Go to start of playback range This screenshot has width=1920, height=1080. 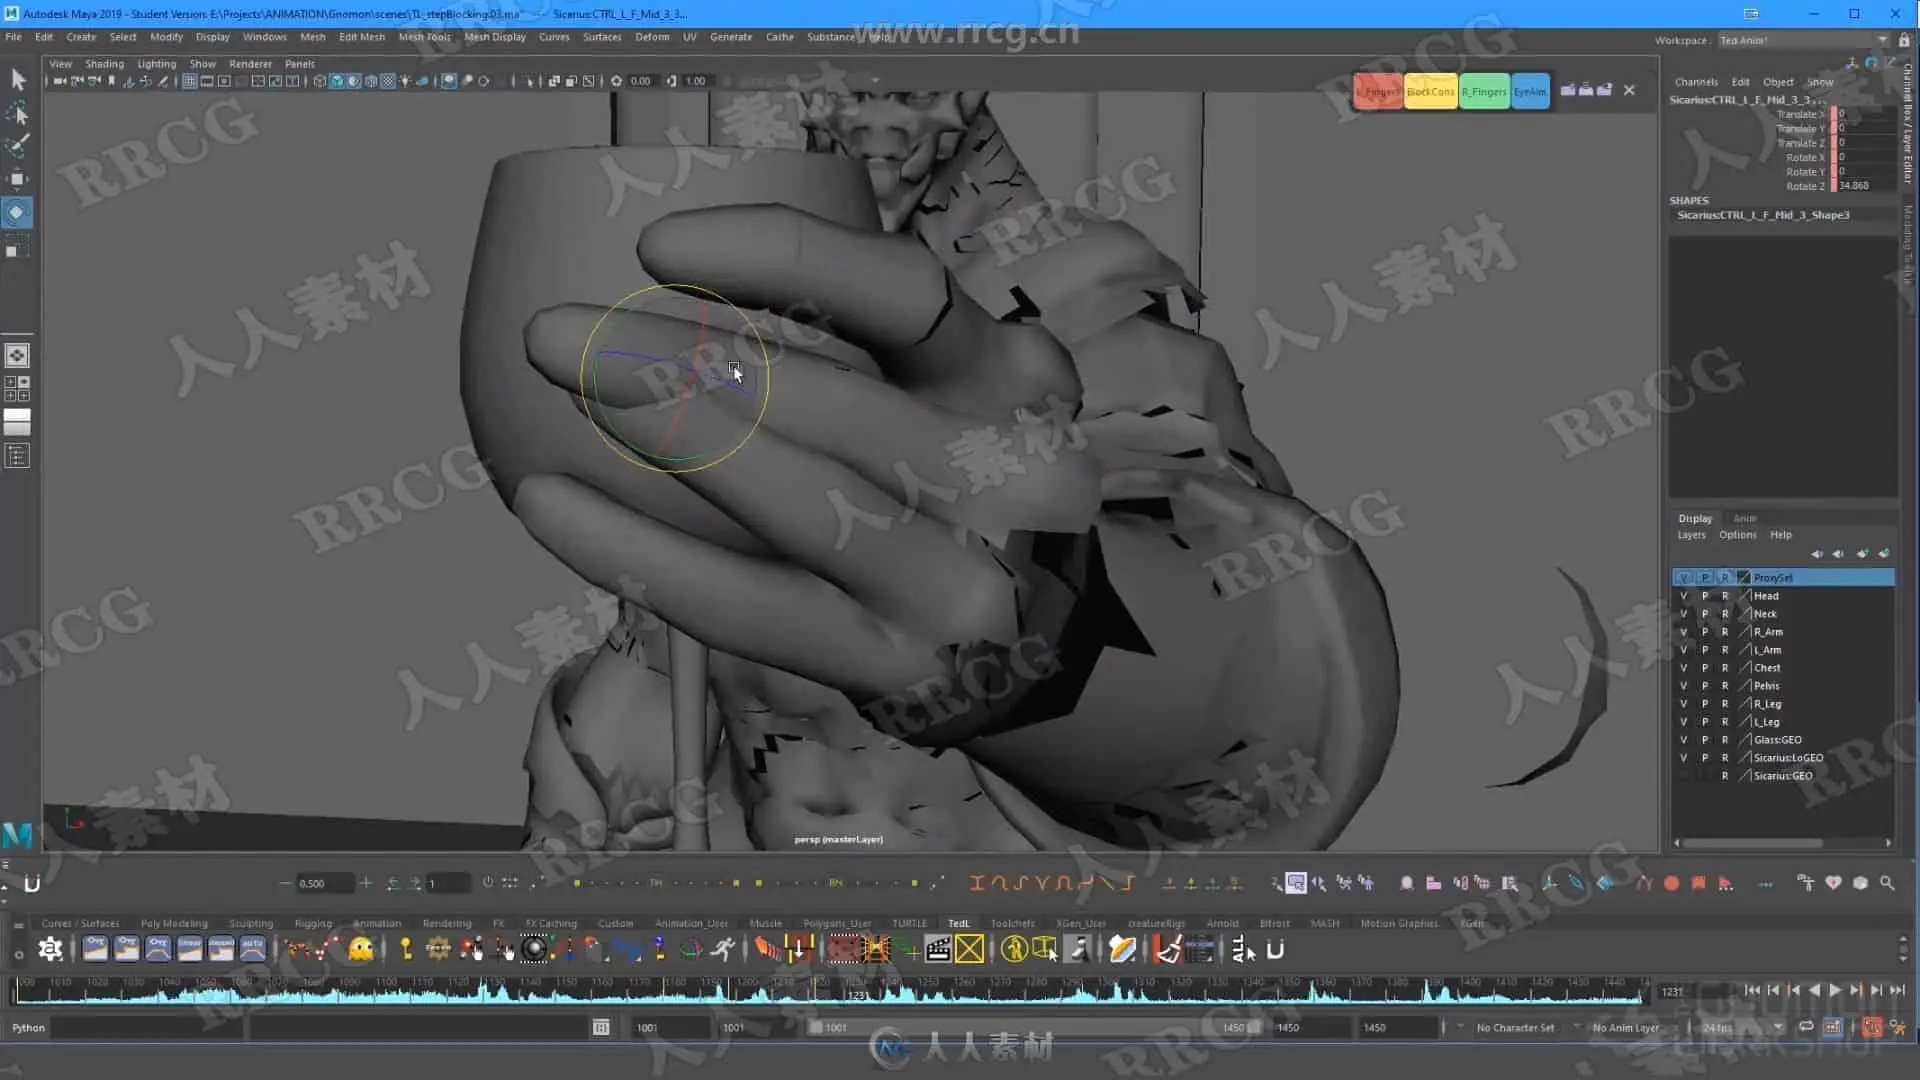(x=1752, y=990)
